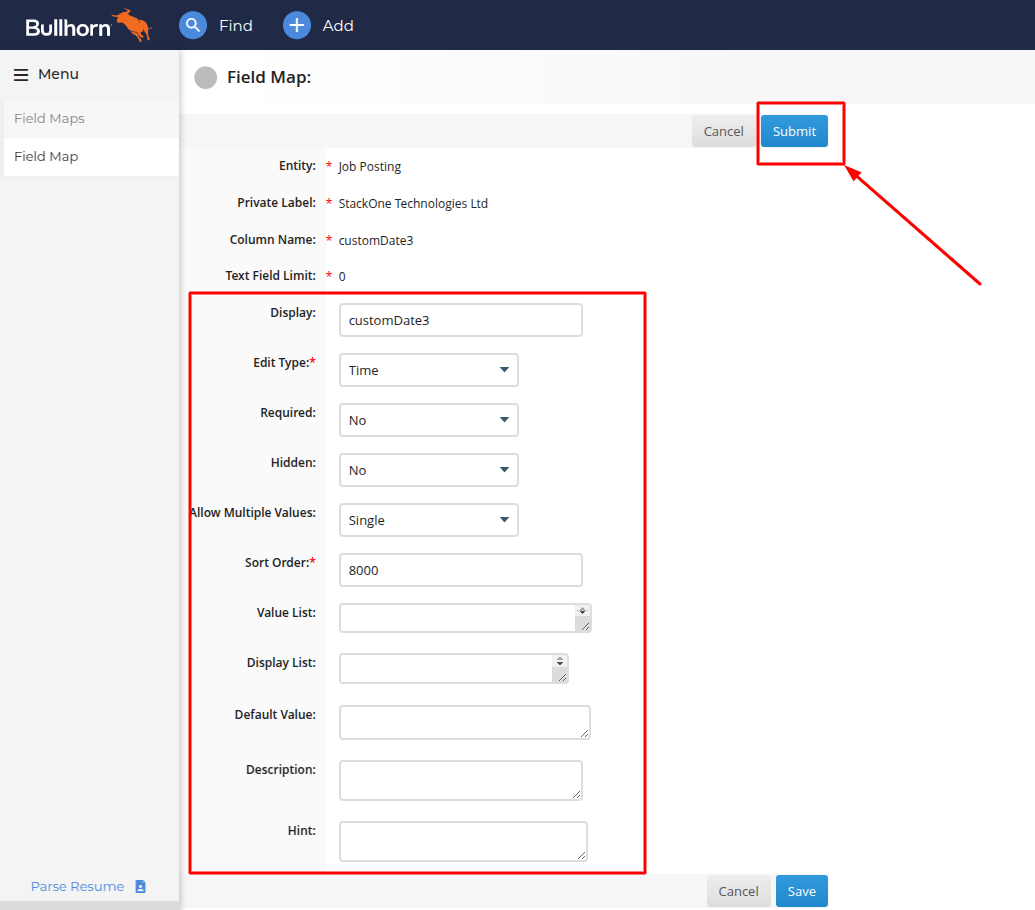Toggle the hamburger Menu icon
Image resolution: width=1035 pixels, height=910 pixels.
[21, 75]
